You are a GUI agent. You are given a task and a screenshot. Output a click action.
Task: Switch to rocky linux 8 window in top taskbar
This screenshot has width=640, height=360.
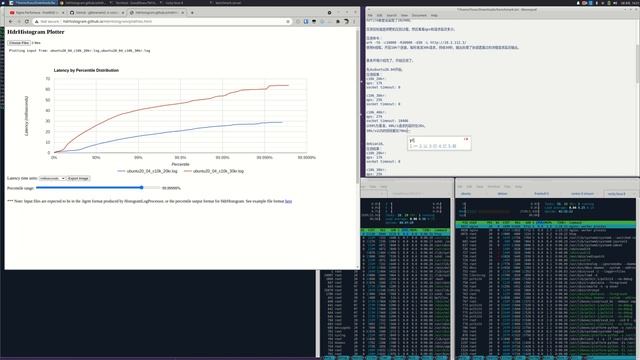[x=174, y=3]
